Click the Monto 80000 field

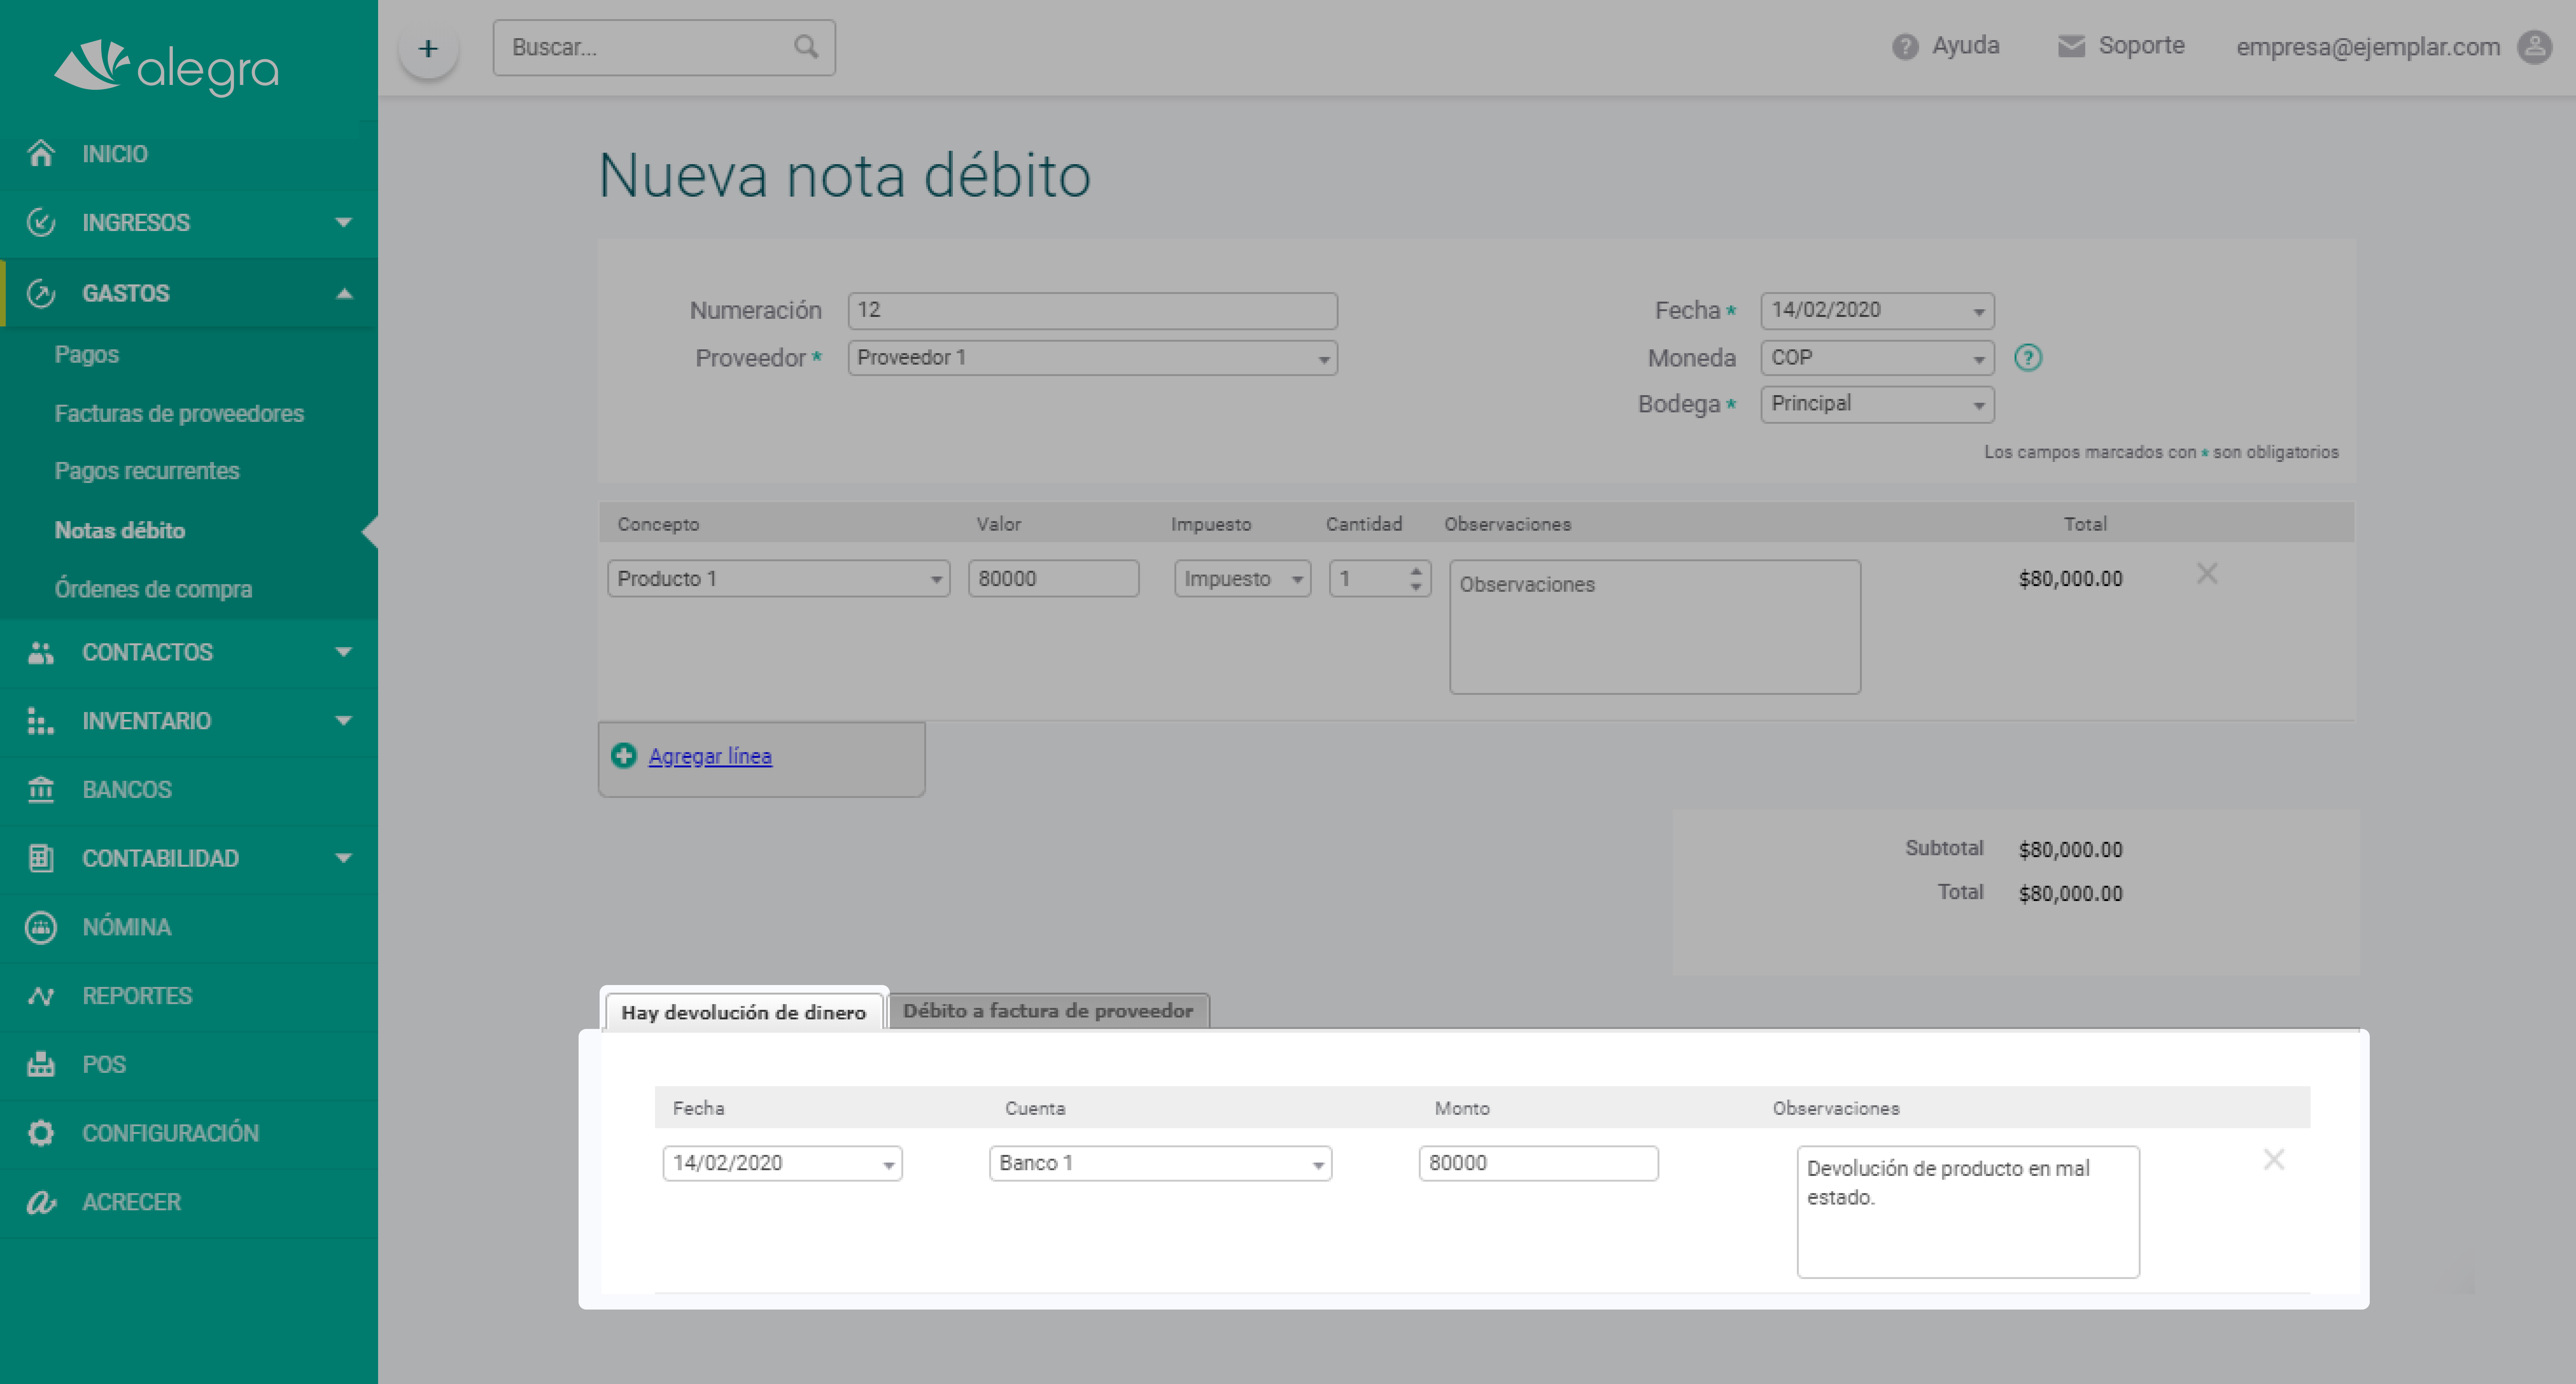[1538, 1163]
